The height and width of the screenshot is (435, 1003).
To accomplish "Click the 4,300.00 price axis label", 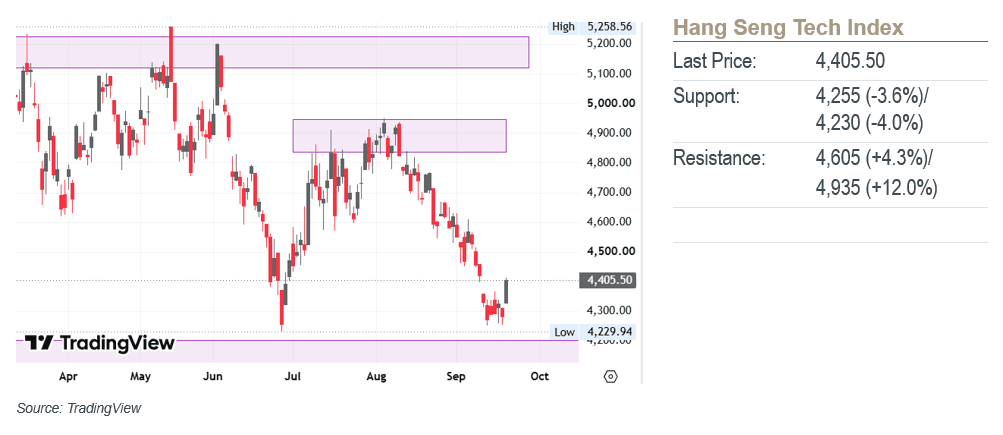I will point(609,310).
